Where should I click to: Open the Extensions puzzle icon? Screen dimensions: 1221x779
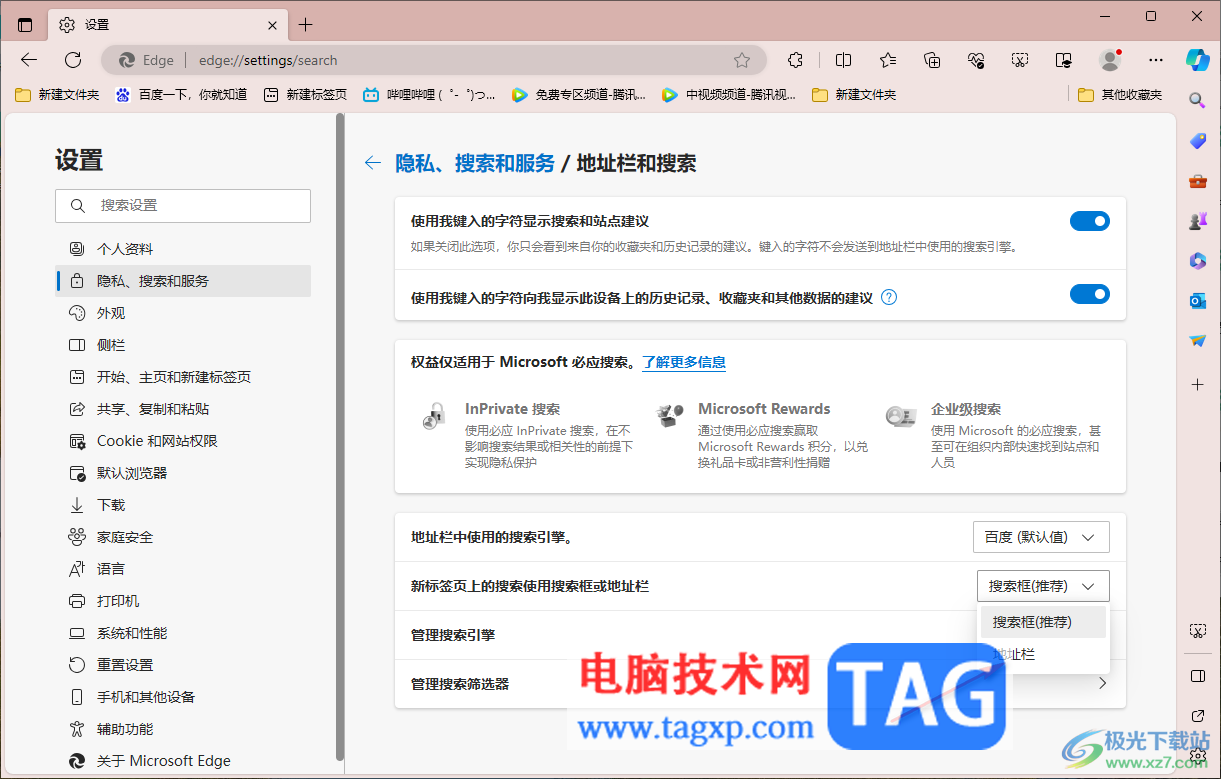(x=795, y=60)
